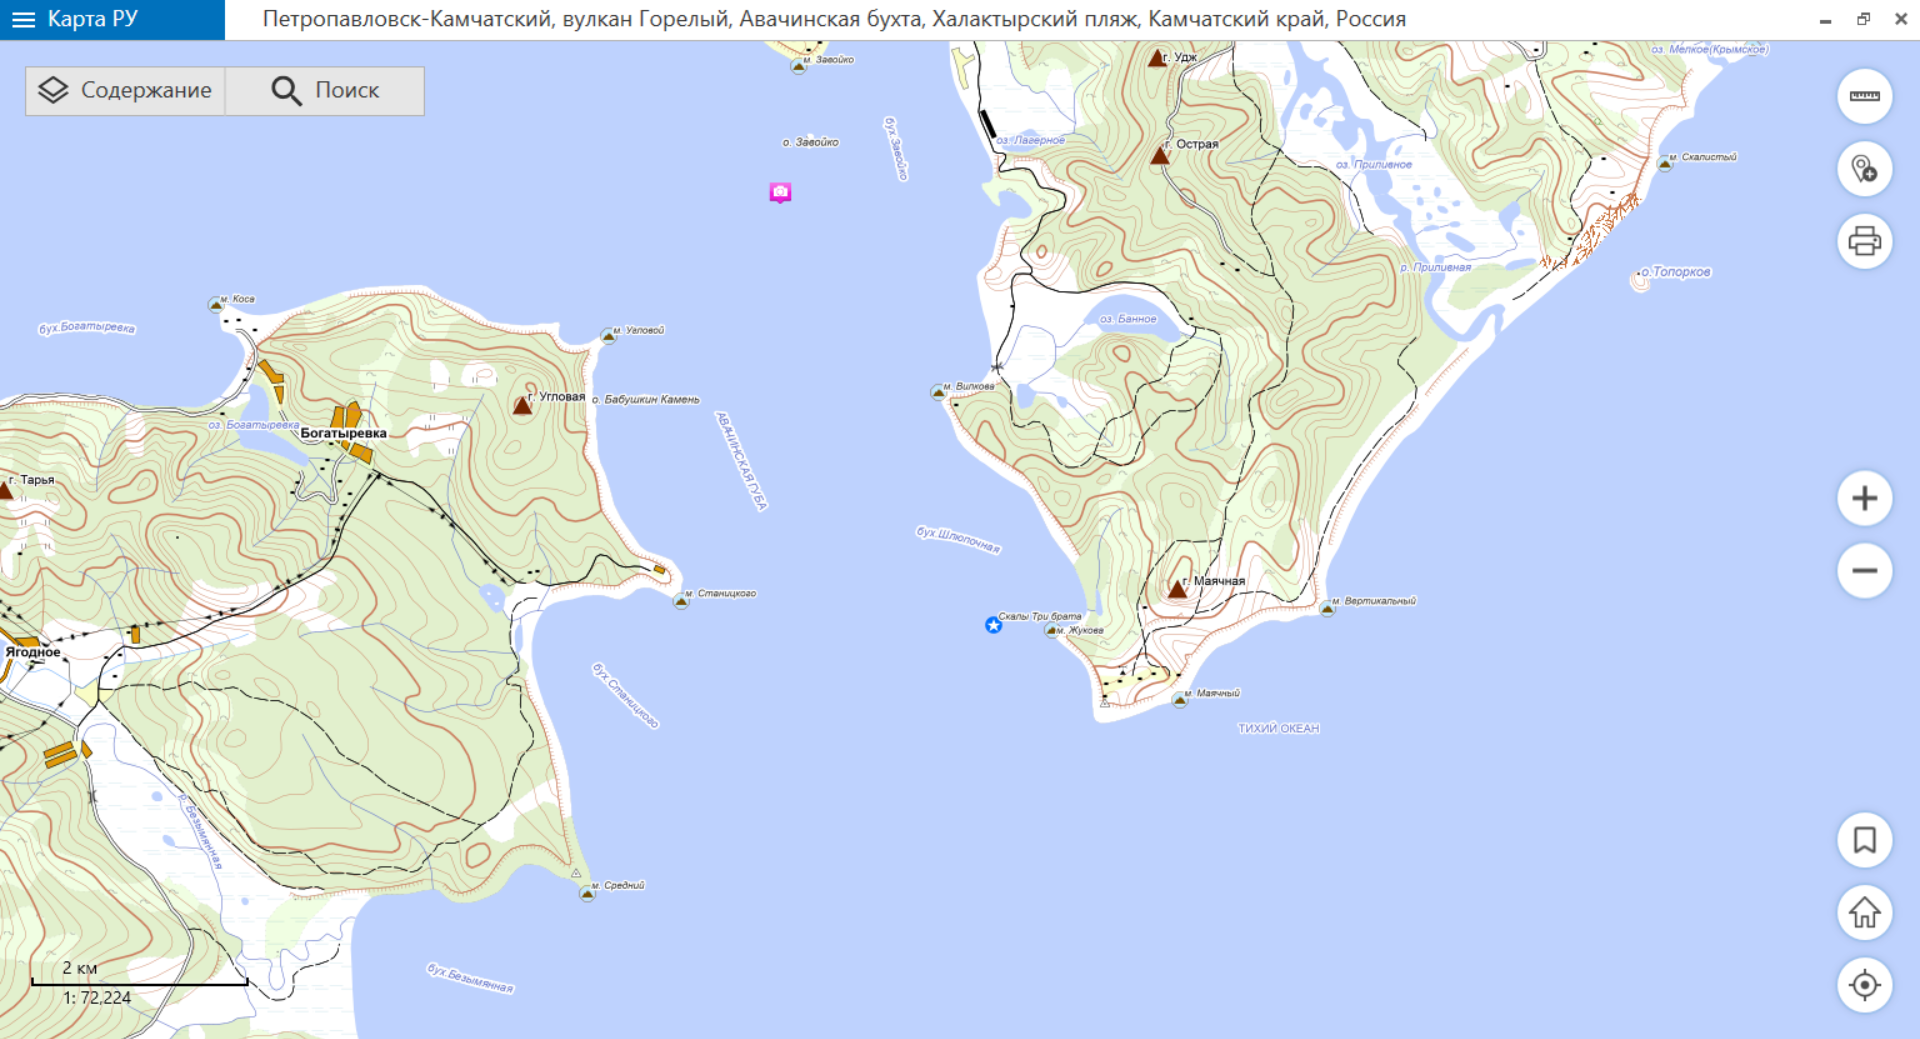Select the Богатыревка settlement label
The width and height of the screenshot is (1920, 1039).
pos(343,433)
